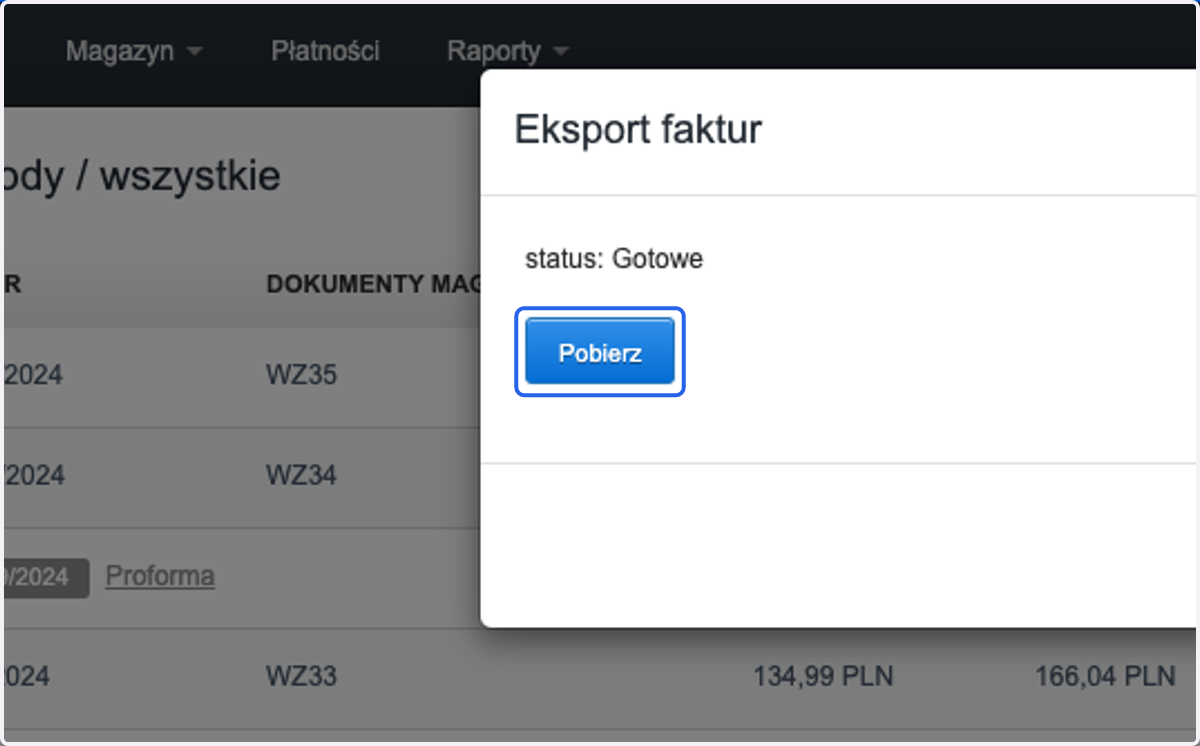Select the invoice row containing WZ35
1200x746 pixels.
click(242, 377)
